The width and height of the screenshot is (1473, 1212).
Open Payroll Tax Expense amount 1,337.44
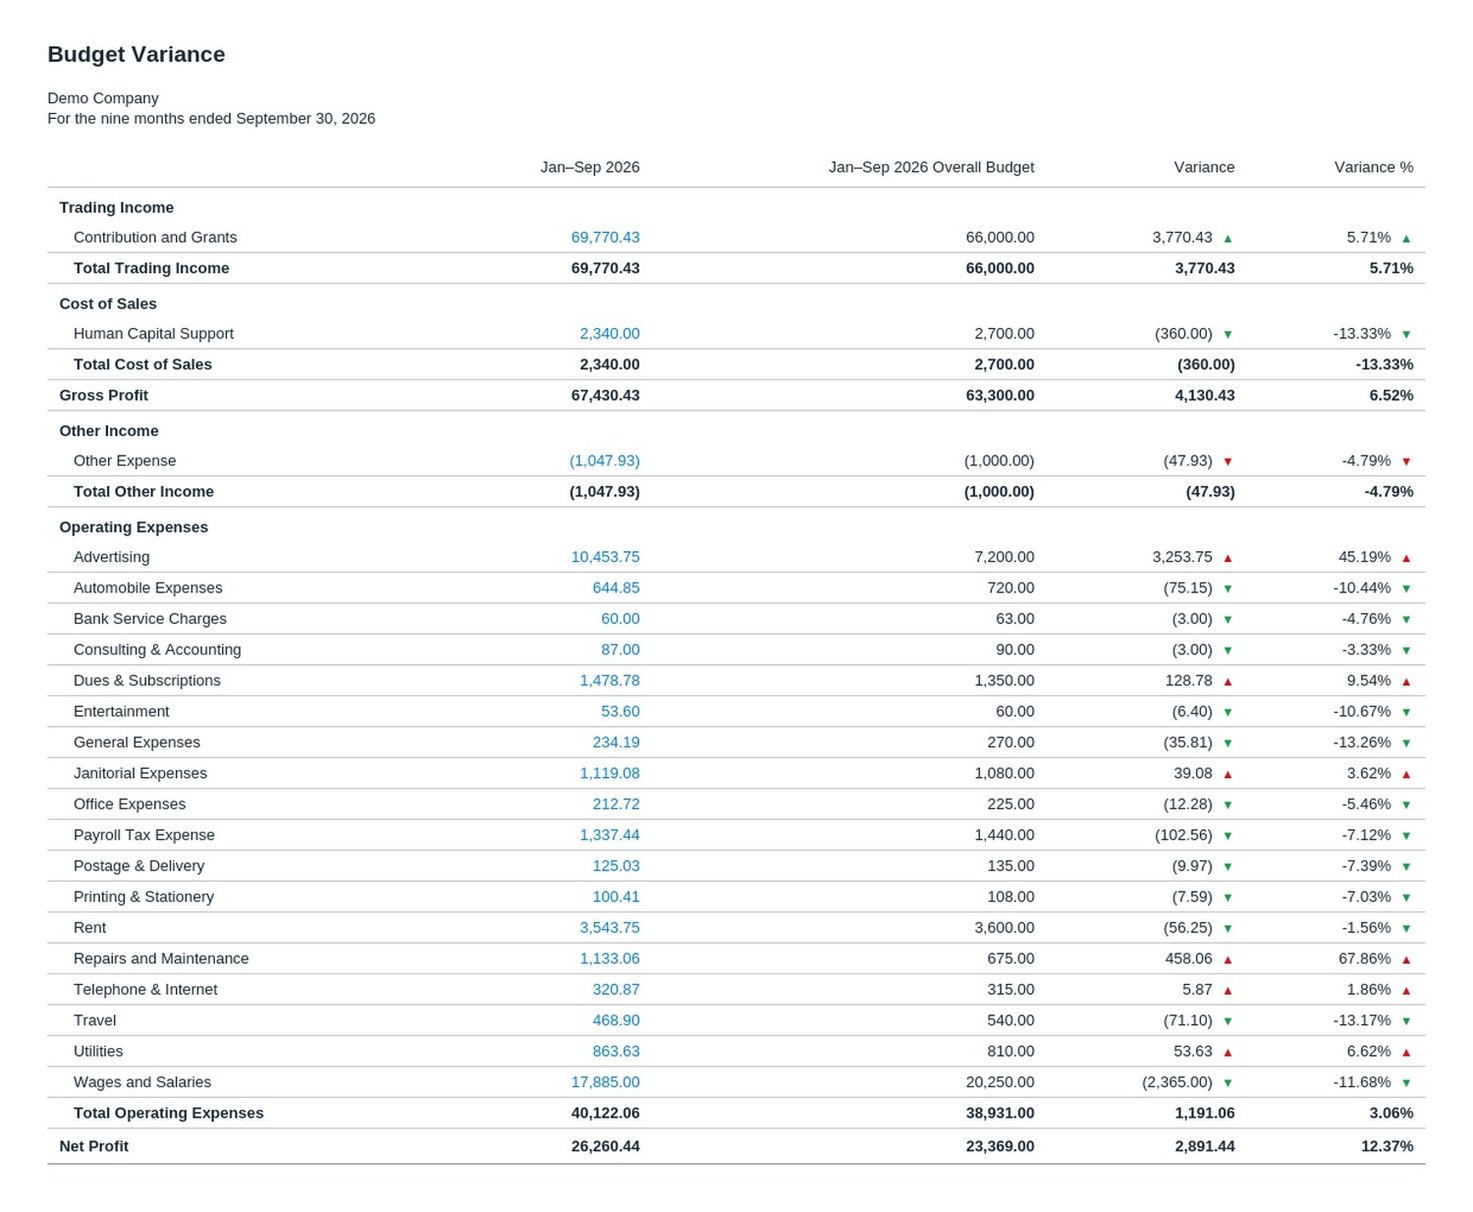609,835
